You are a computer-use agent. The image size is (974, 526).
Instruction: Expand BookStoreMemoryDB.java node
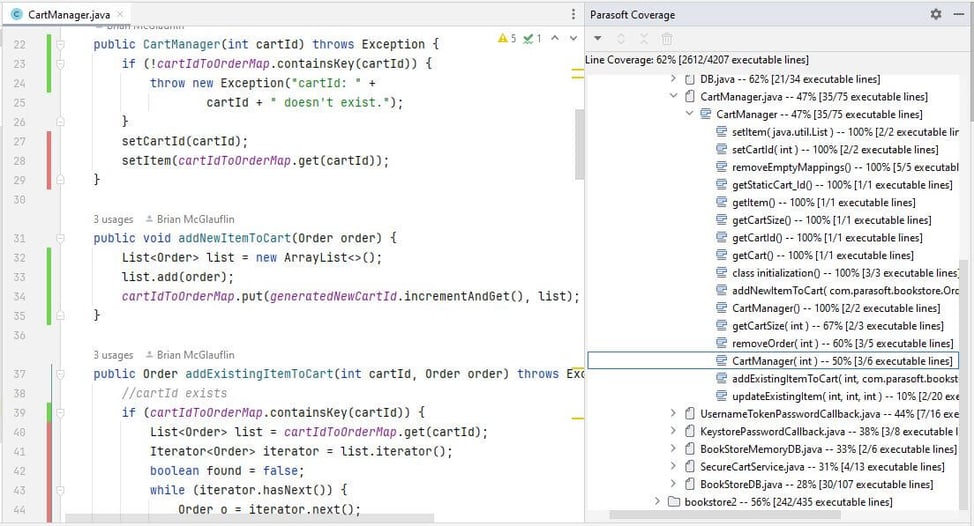(673, 448)
